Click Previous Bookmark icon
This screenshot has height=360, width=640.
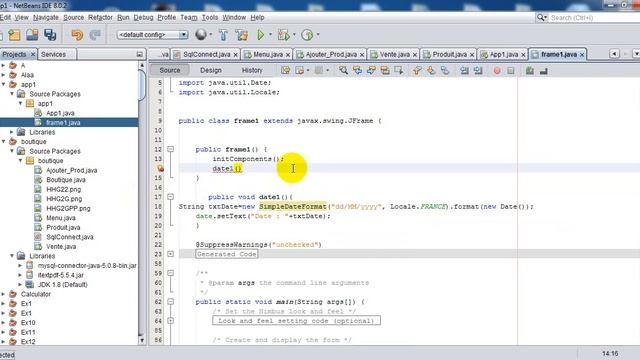point(417,71)
